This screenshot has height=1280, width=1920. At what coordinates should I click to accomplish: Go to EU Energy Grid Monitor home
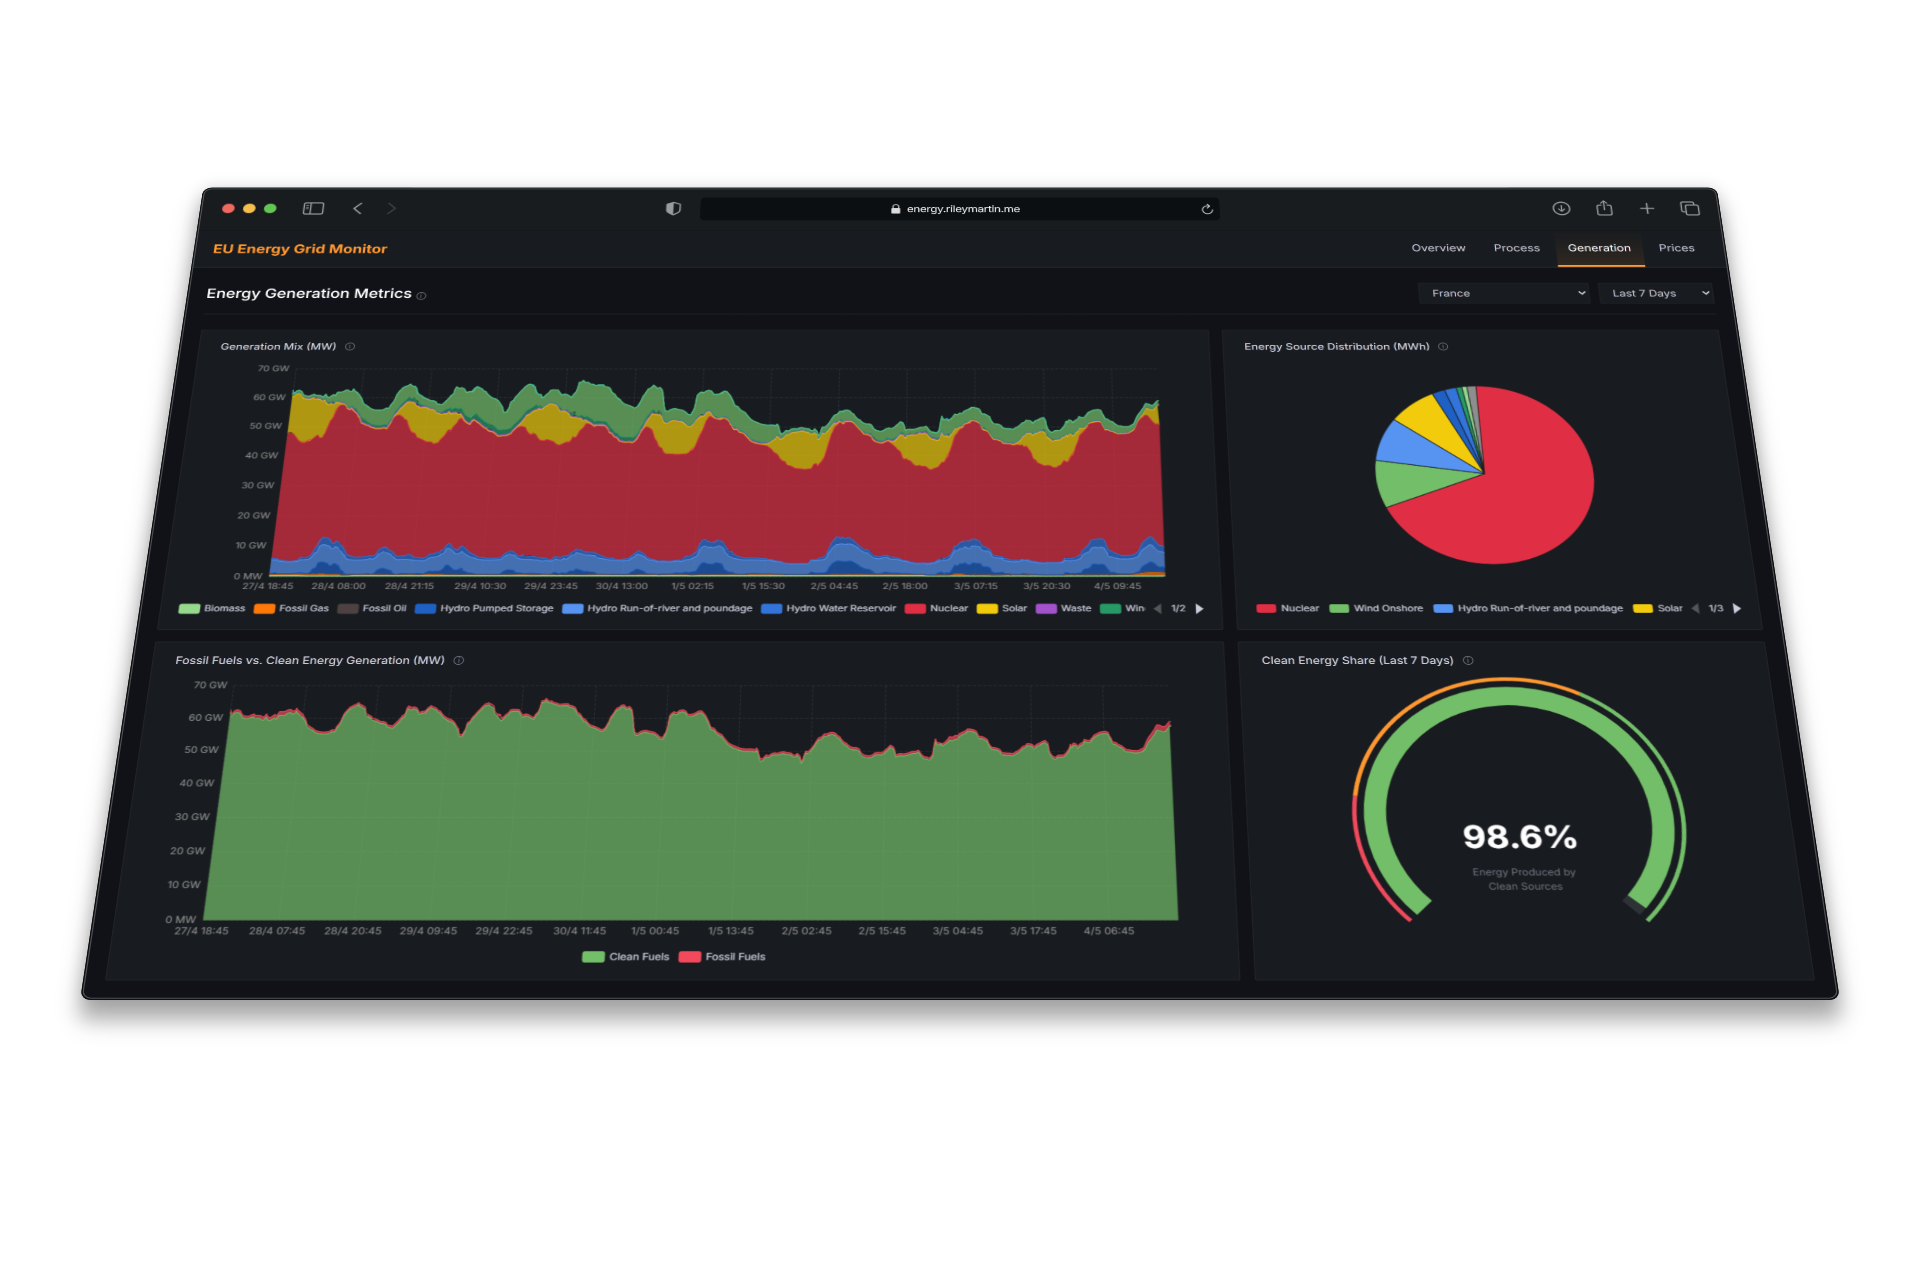tap(300, 249)
